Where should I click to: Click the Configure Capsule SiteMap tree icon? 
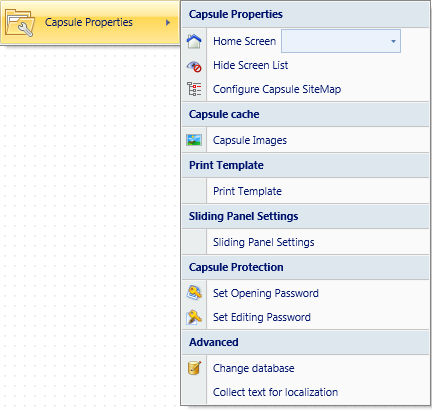[x=194, y=89]
